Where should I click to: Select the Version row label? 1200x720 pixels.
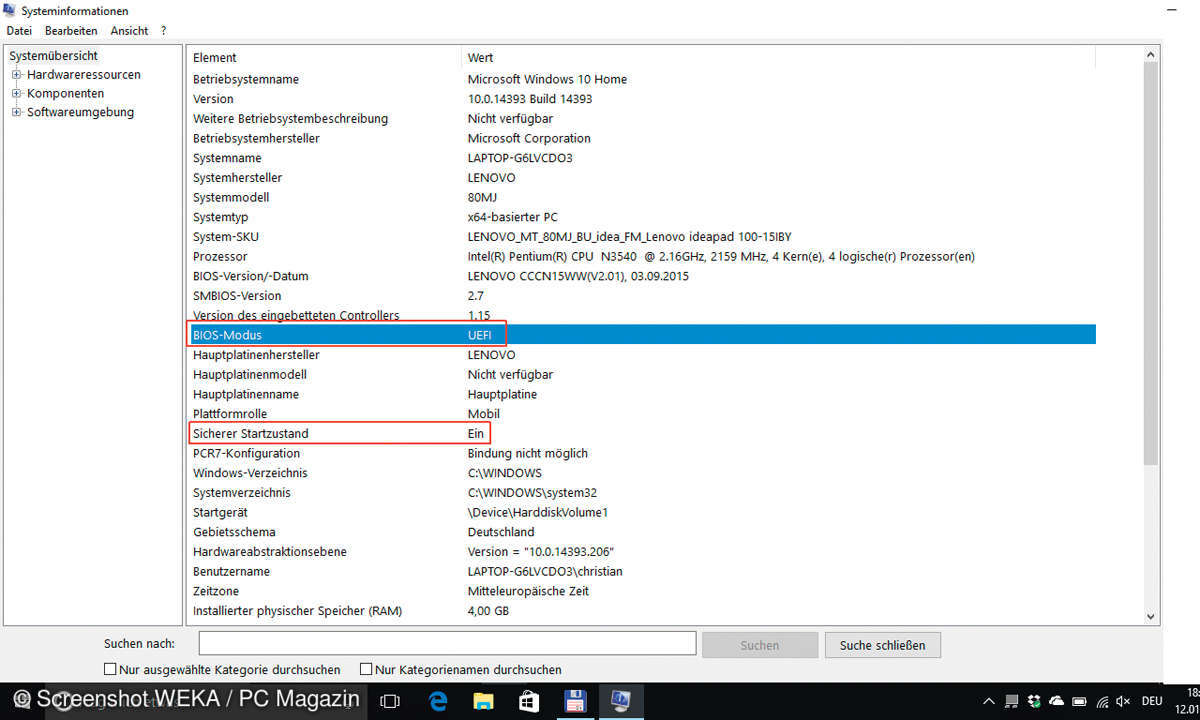click(x=213, y=99)
